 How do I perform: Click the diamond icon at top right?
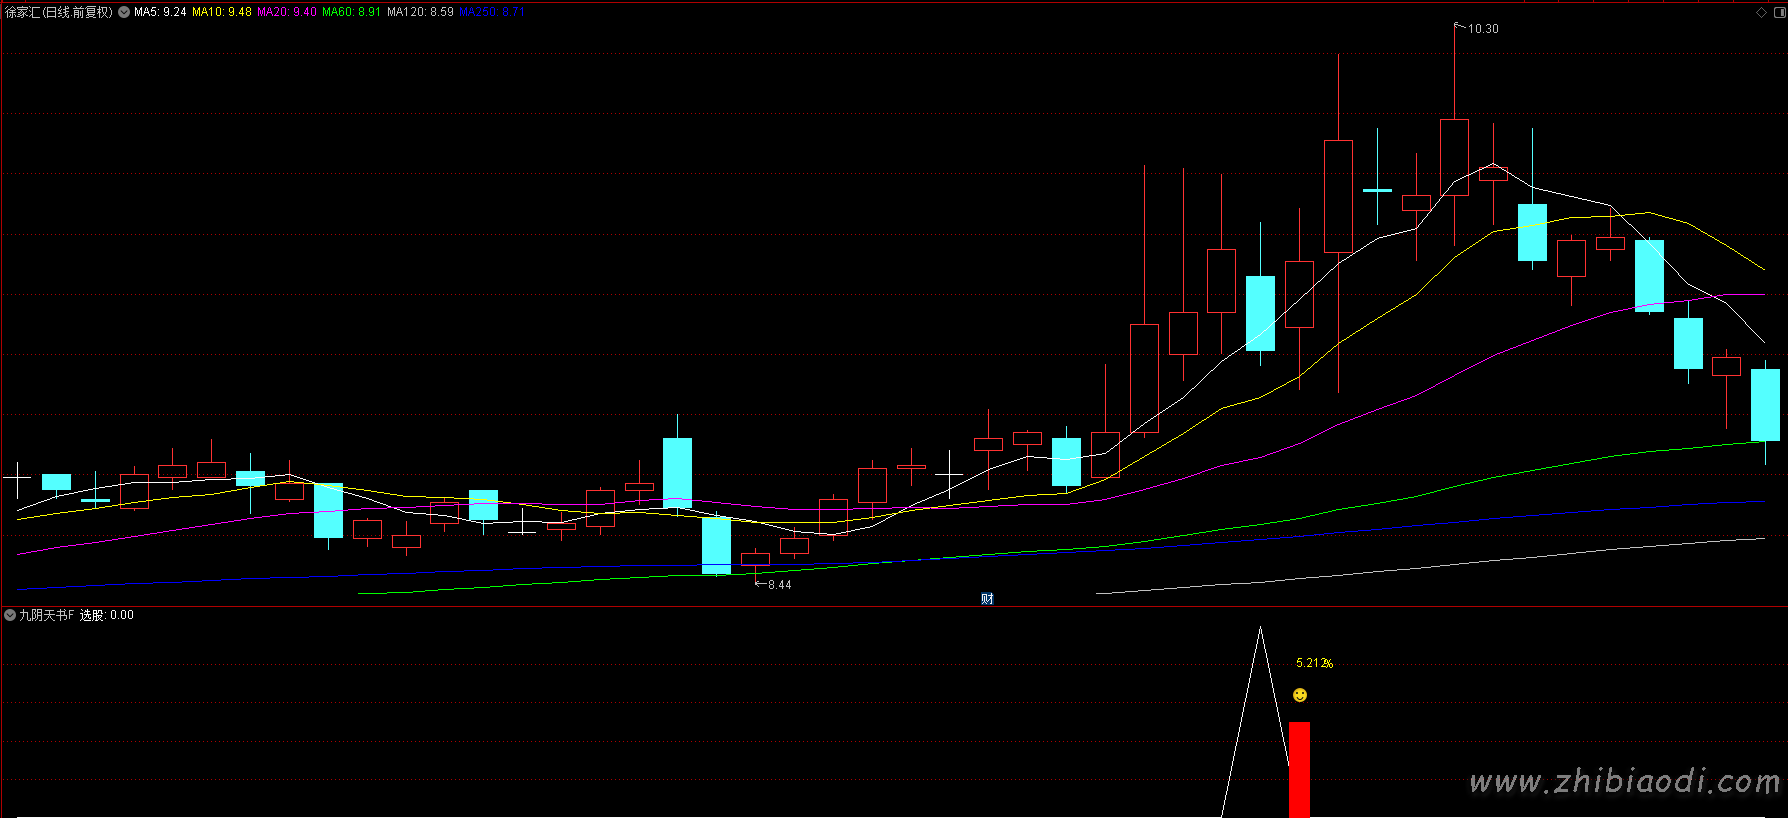pos(1761,12)
